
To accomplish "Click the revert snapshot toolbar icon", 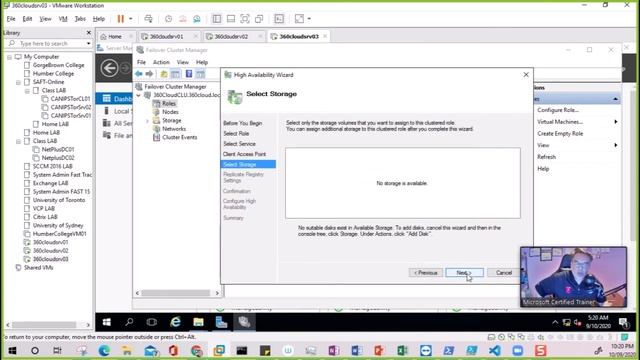I will click(x=182, y=19).
